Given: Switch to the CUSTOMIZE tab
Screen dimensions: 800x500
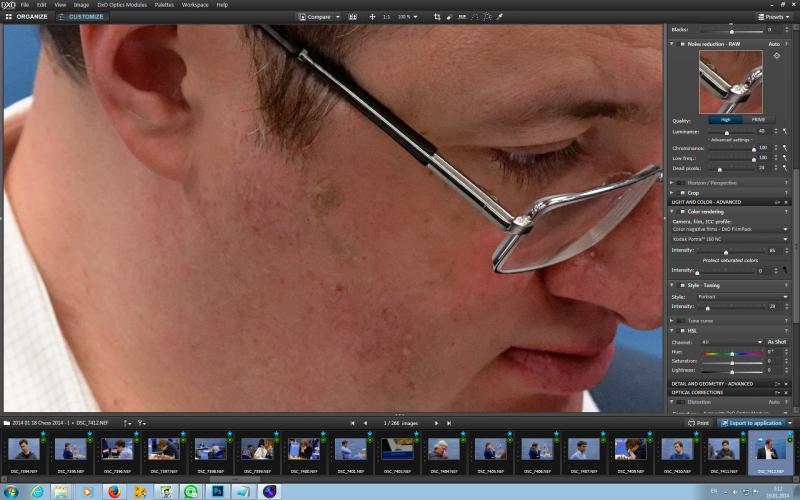Looking at the screenshot, I should click(x=81, y=17).
